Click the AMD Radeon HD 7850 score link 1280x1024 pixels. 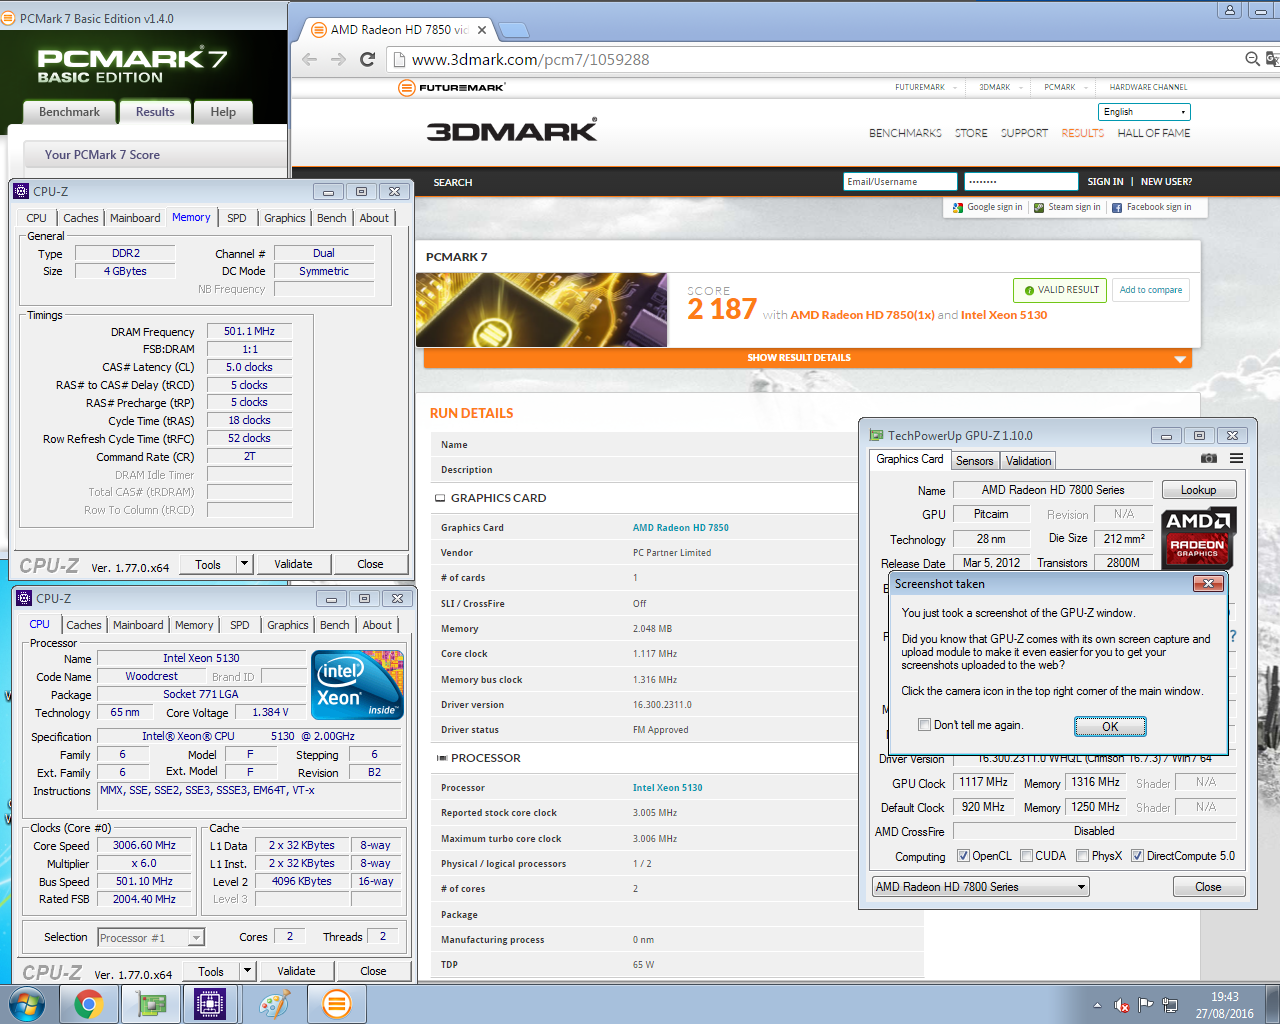862,315
